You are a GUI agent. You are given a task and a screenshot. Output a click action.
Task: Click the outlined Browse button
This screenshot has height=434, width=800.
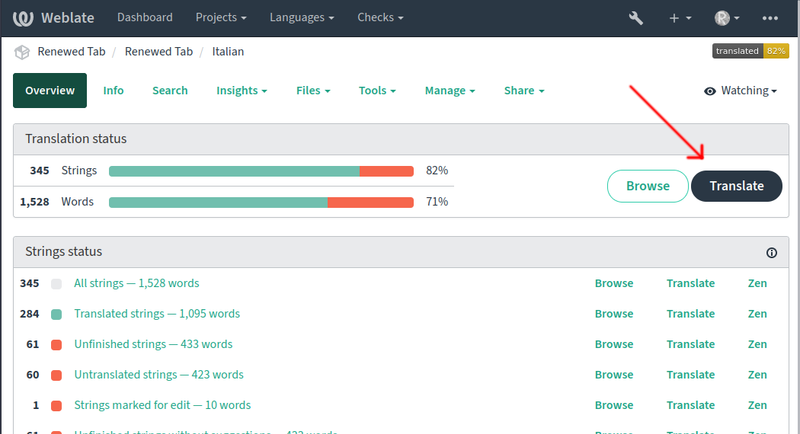coord(648,186)
